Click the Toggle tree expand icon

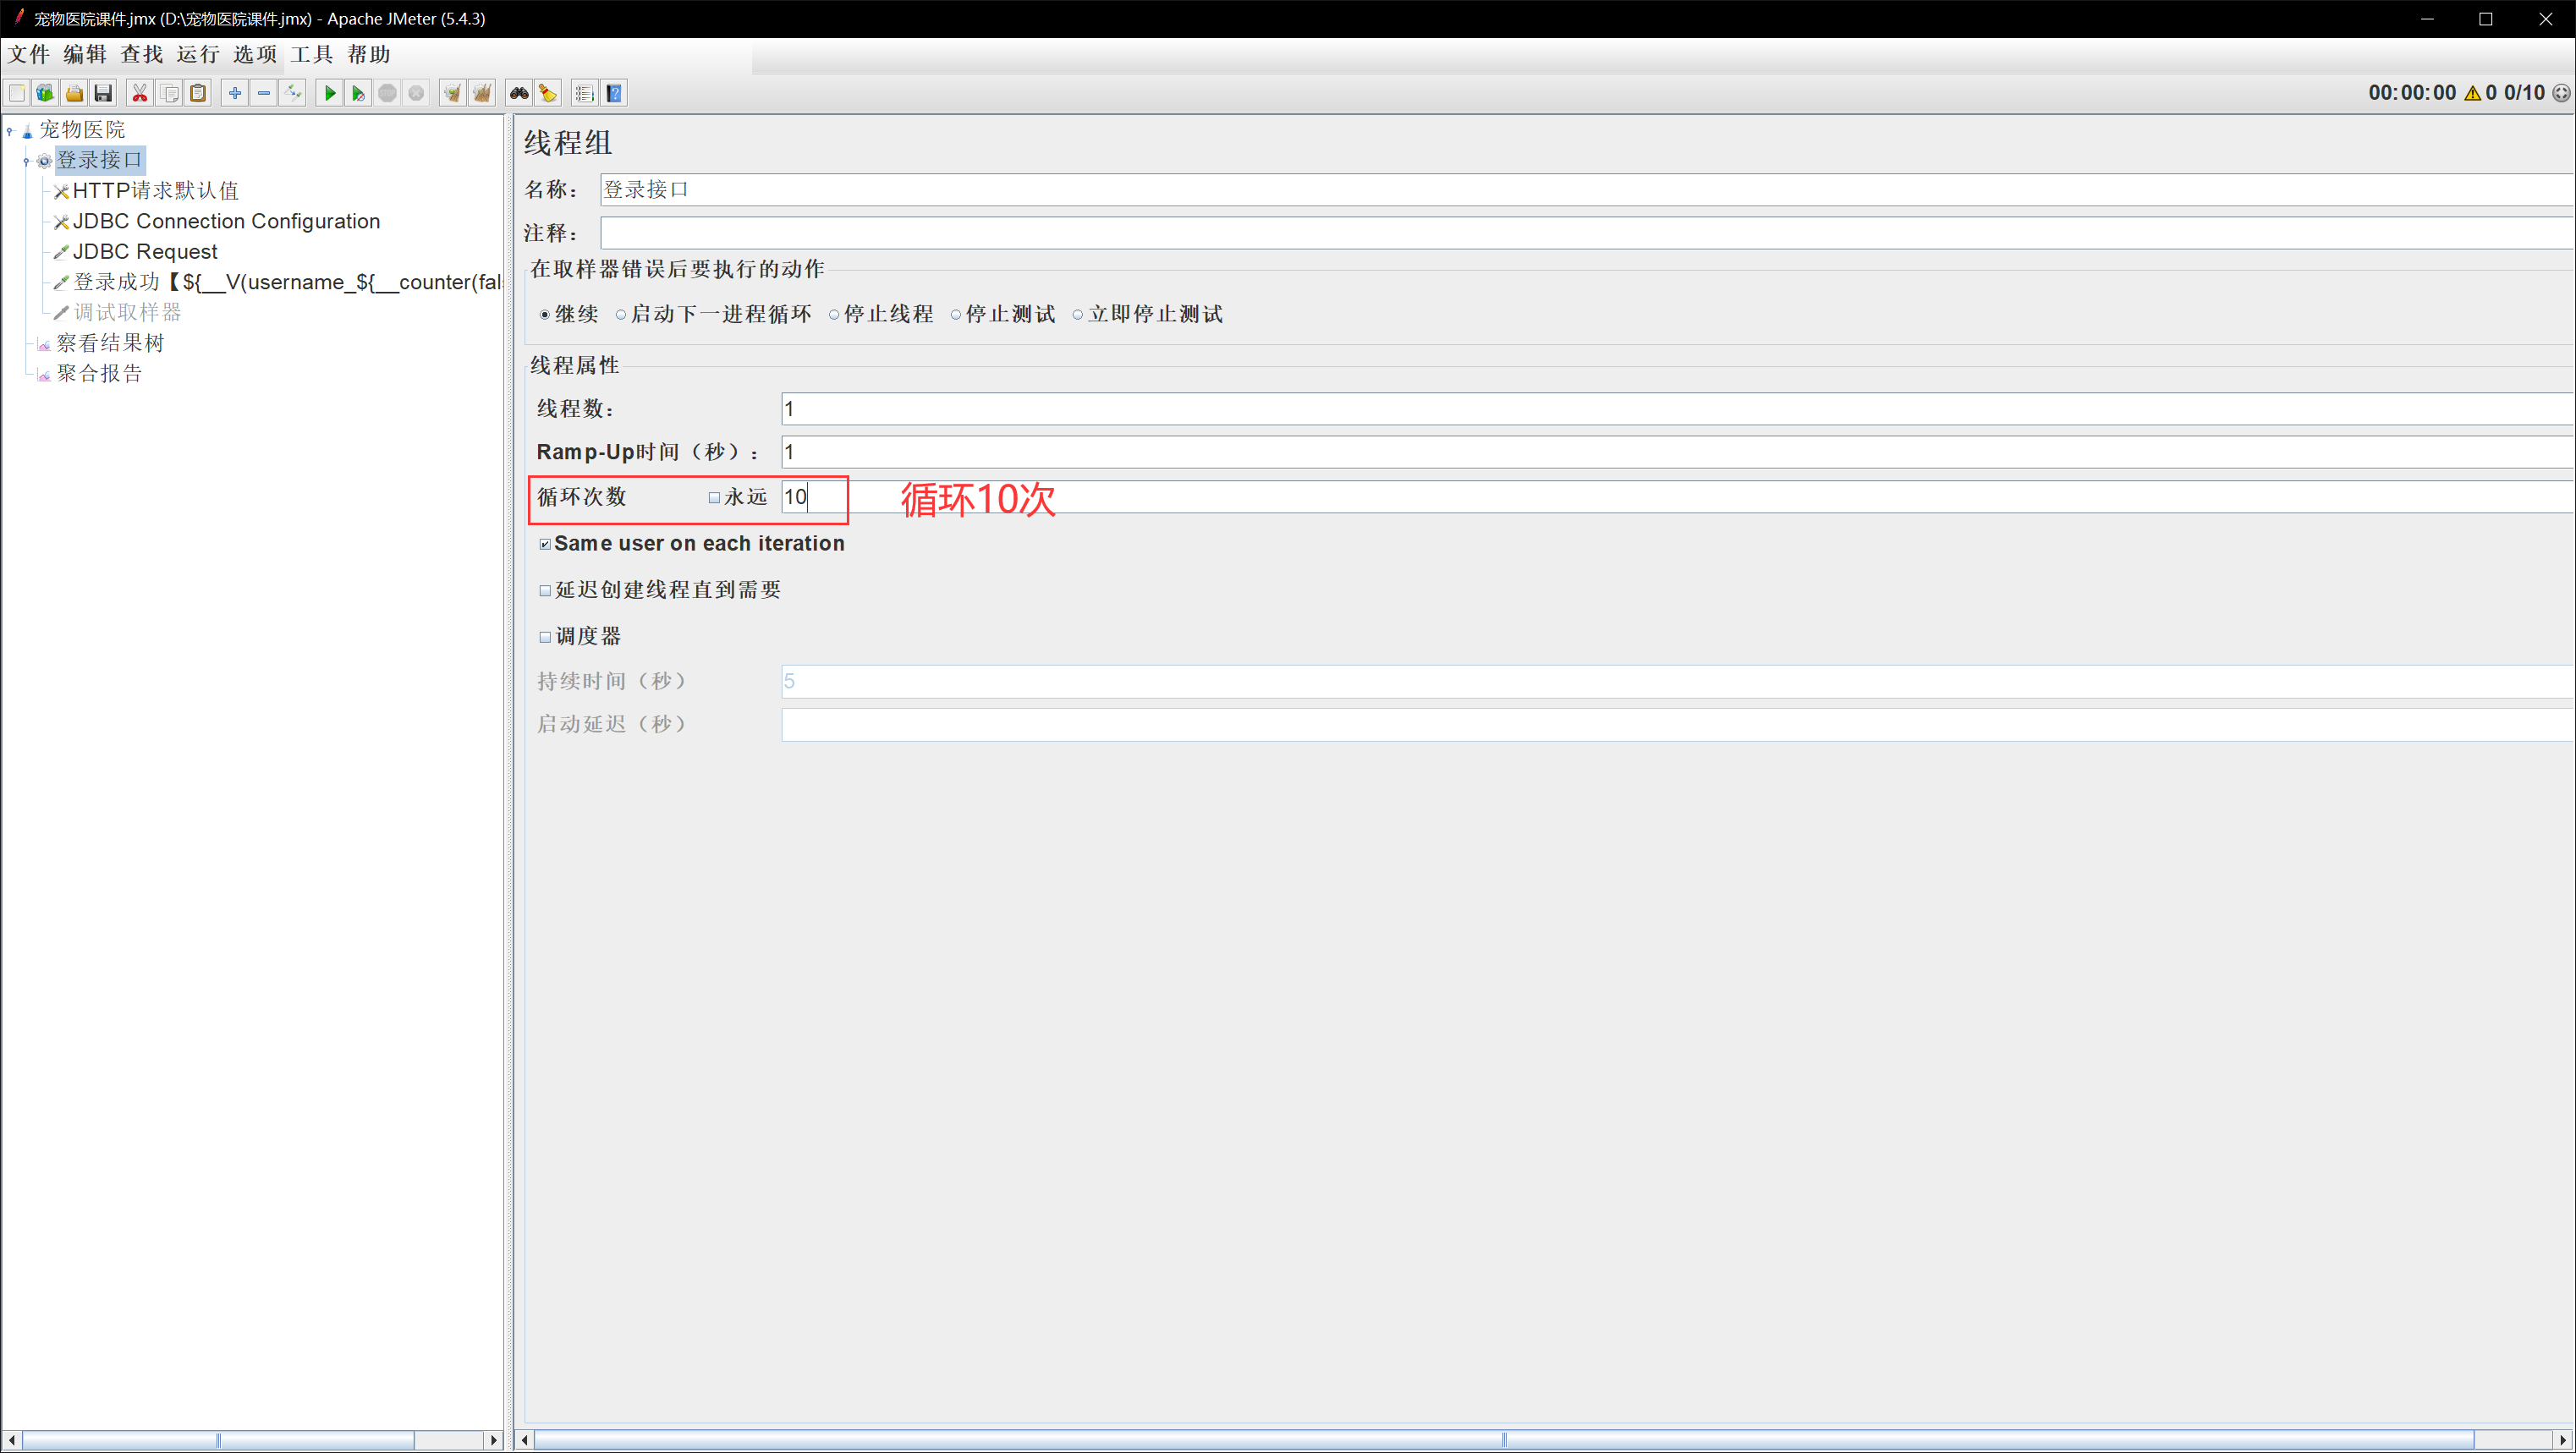coord(293,93)
